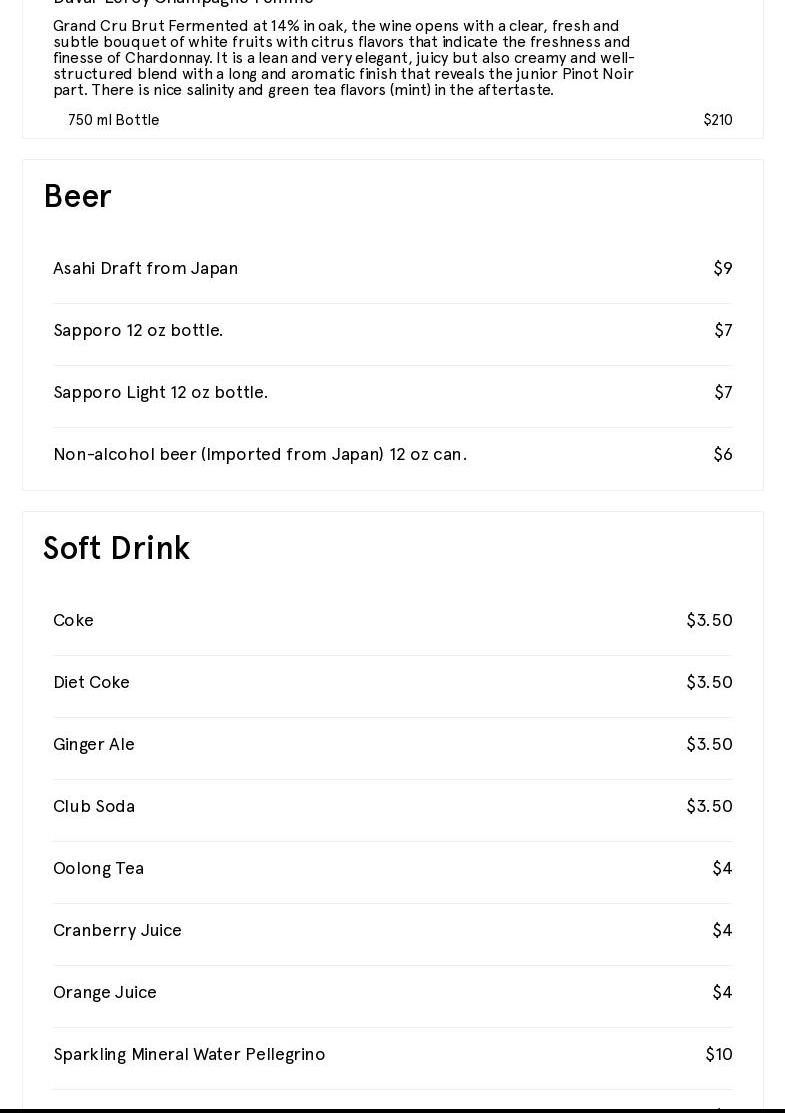Image resolution: width=785 pixels, height=1113 pixels.
Task: Click the Soft Drink section heading
Action: coord(116,548)
